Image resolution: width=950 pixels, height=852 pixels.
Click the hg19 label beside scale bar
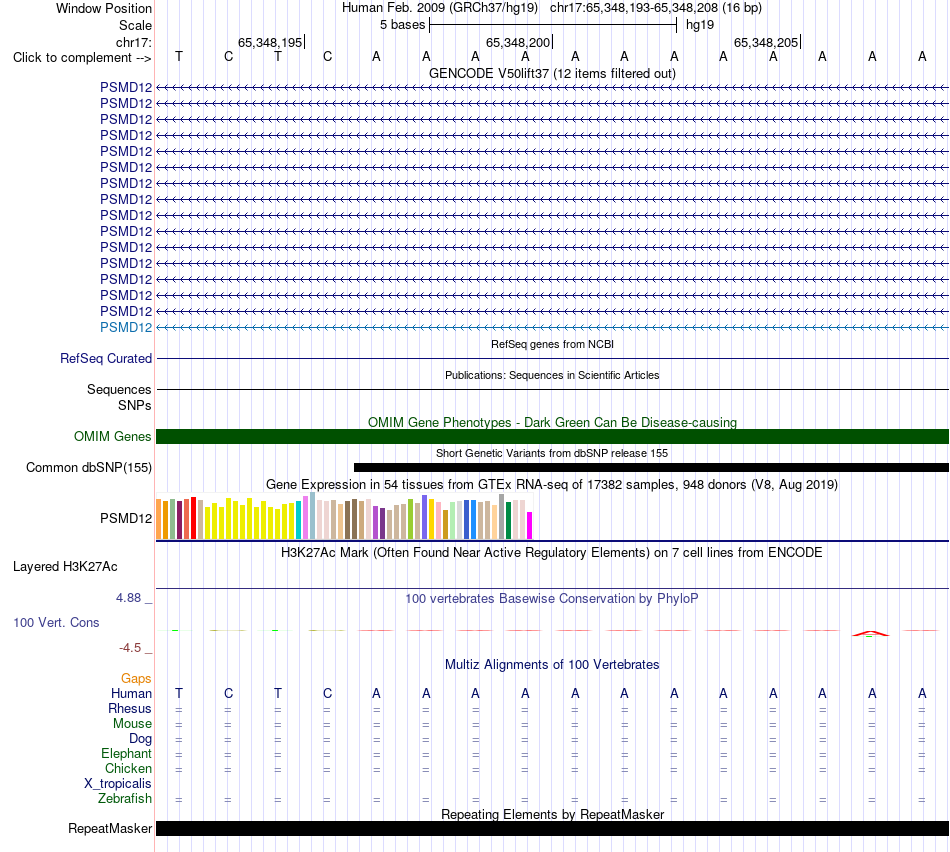pos(700,25)
